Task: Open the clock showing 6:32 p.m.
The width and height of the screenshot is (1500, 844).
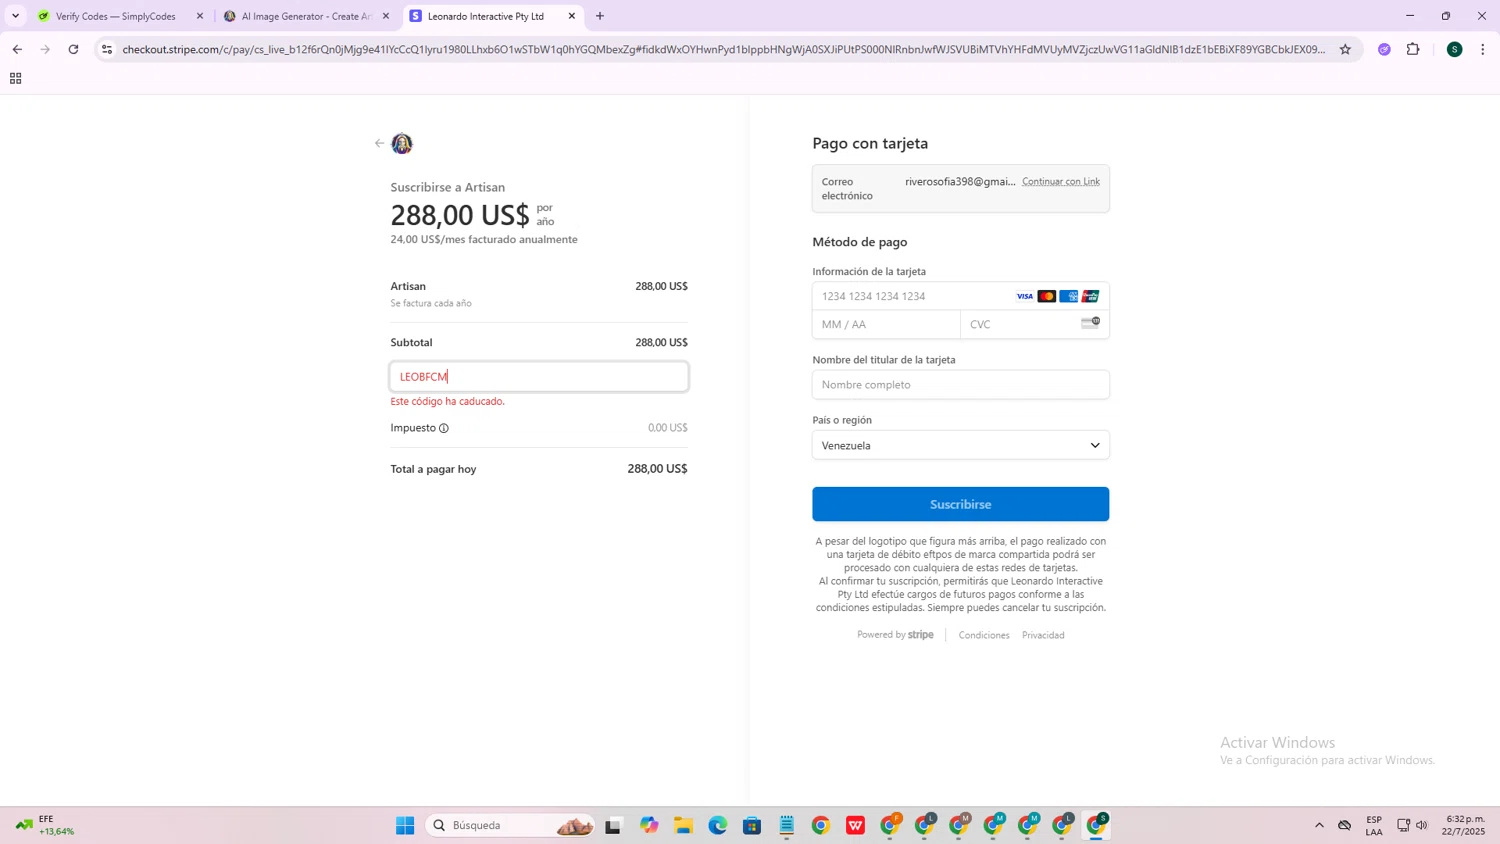Action: pyautogui.click(x=1465, y=825)
